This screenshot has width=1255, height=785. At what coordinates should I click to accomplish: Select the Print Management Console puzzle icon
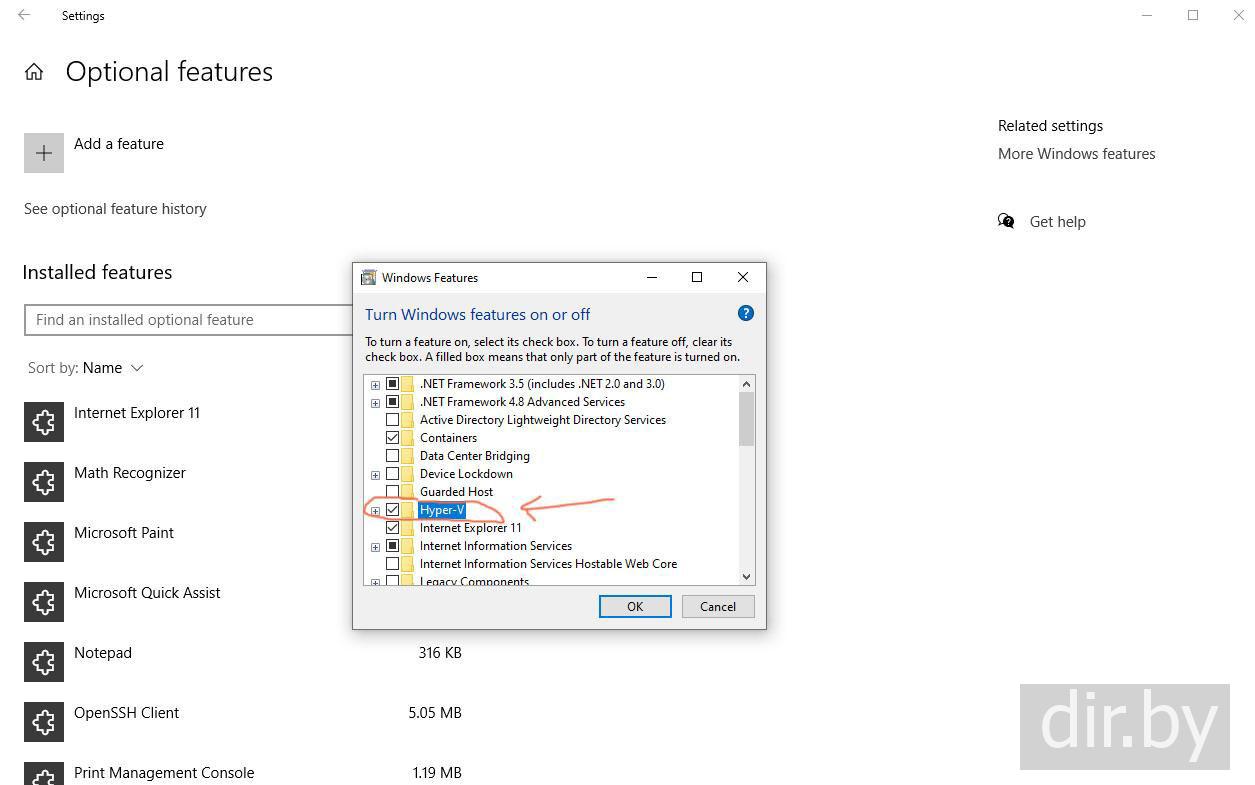[x=44, y=774]
